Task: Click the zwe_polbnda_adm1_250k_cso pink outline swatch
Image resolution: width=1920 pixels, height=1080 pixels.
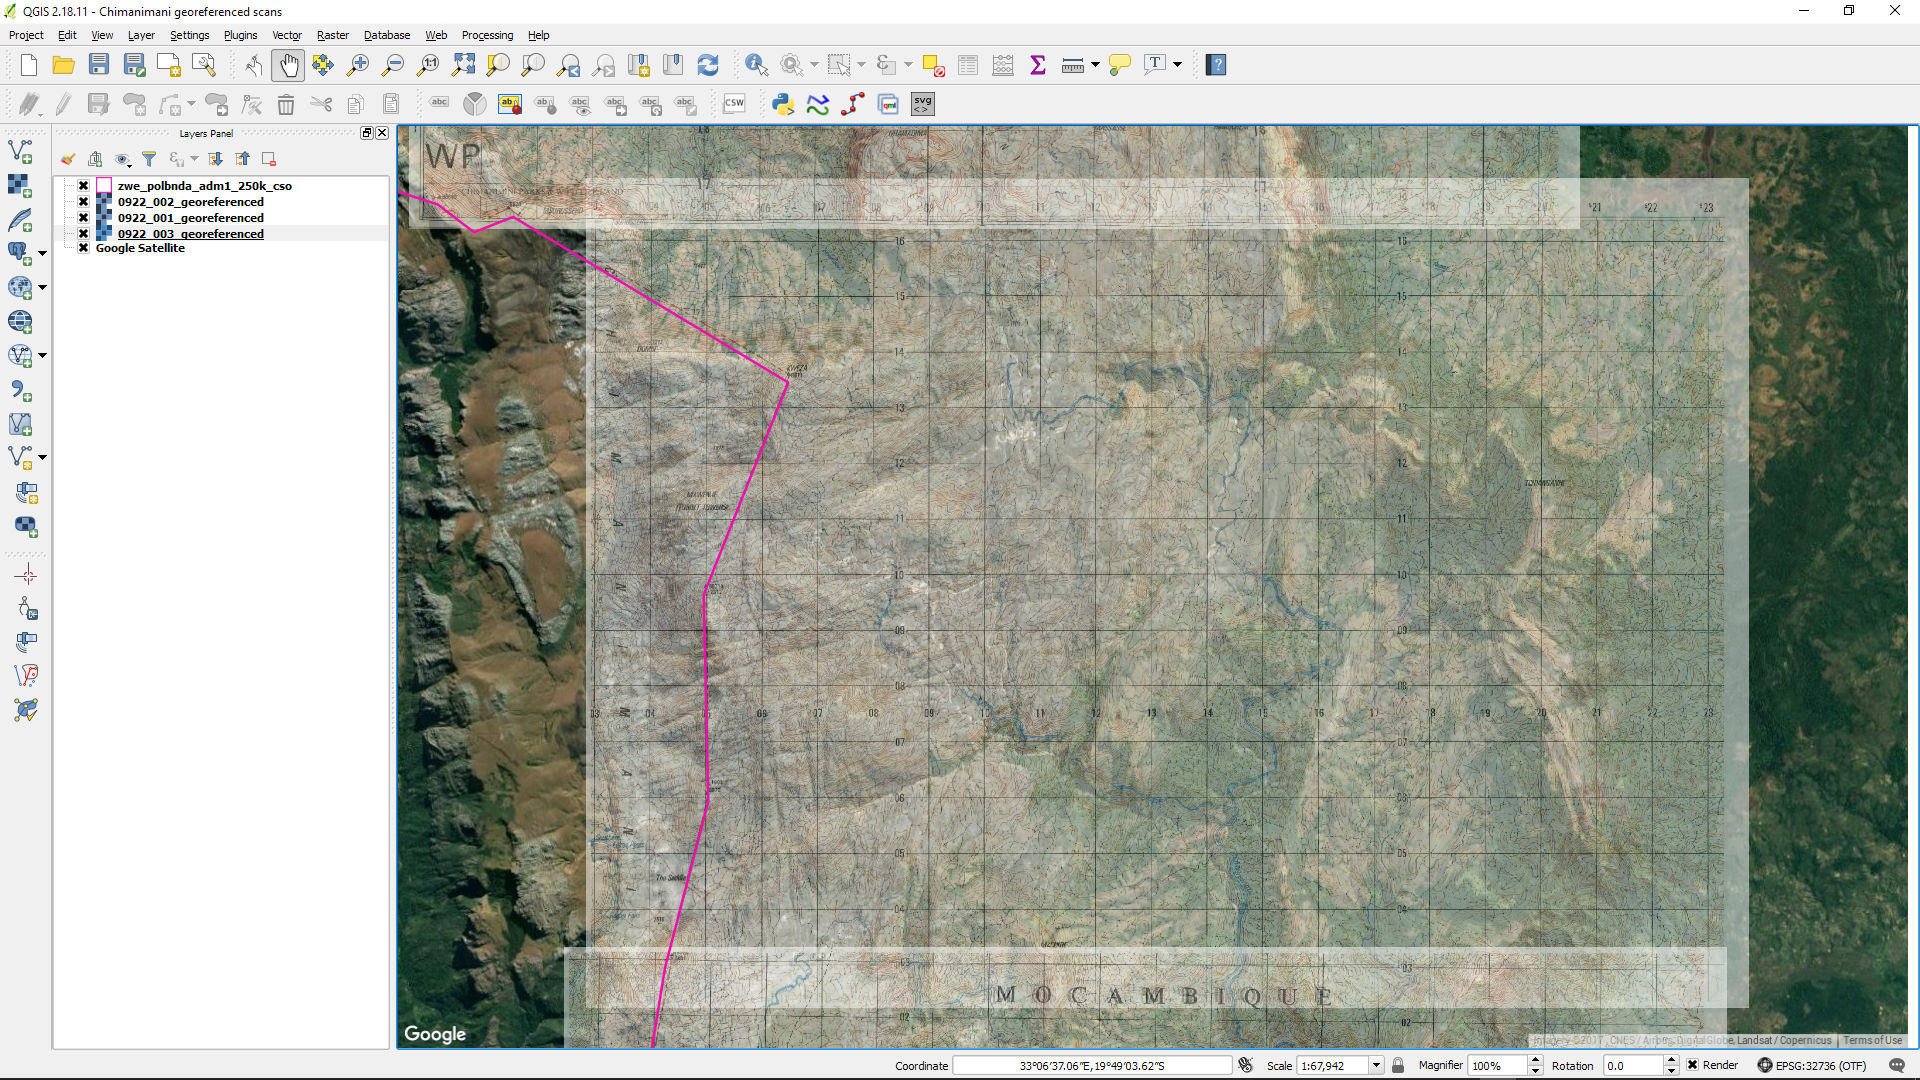Action: click(x=104, y=186)
